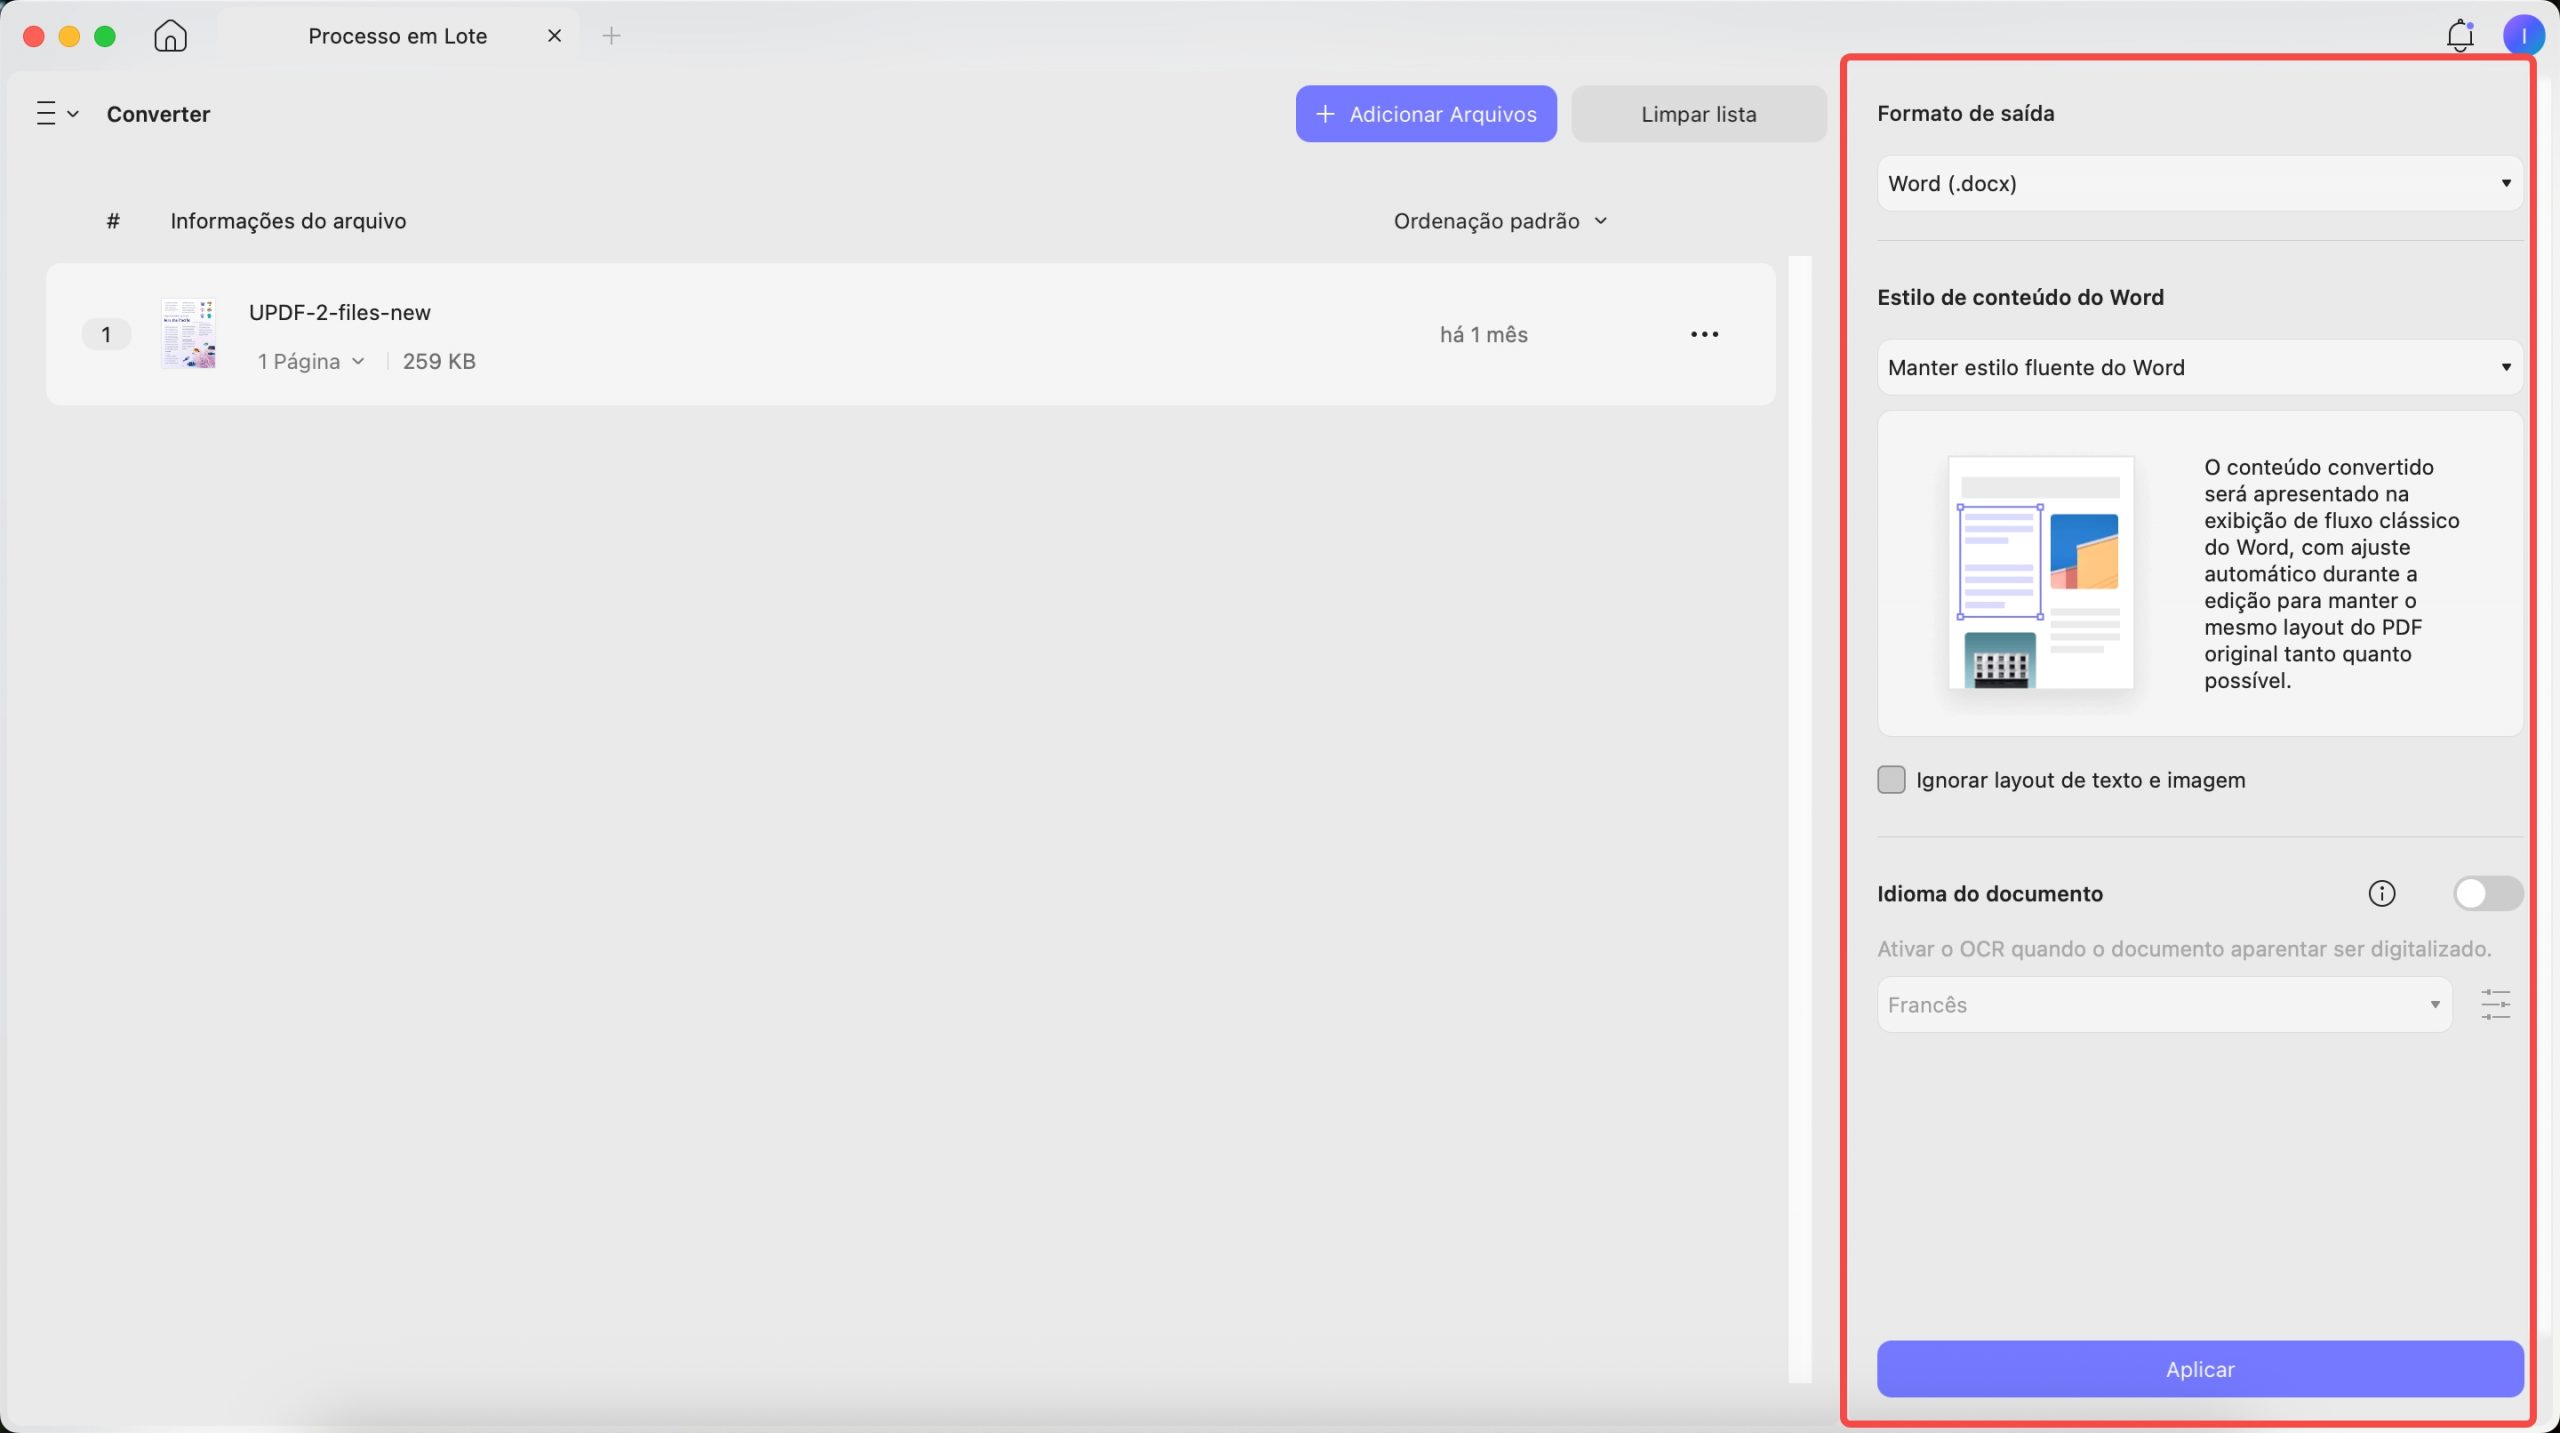Viewport: 2560px width, 1433px height.
Task: Select the Processo em Lote tab
Action: tap(397, 36)
